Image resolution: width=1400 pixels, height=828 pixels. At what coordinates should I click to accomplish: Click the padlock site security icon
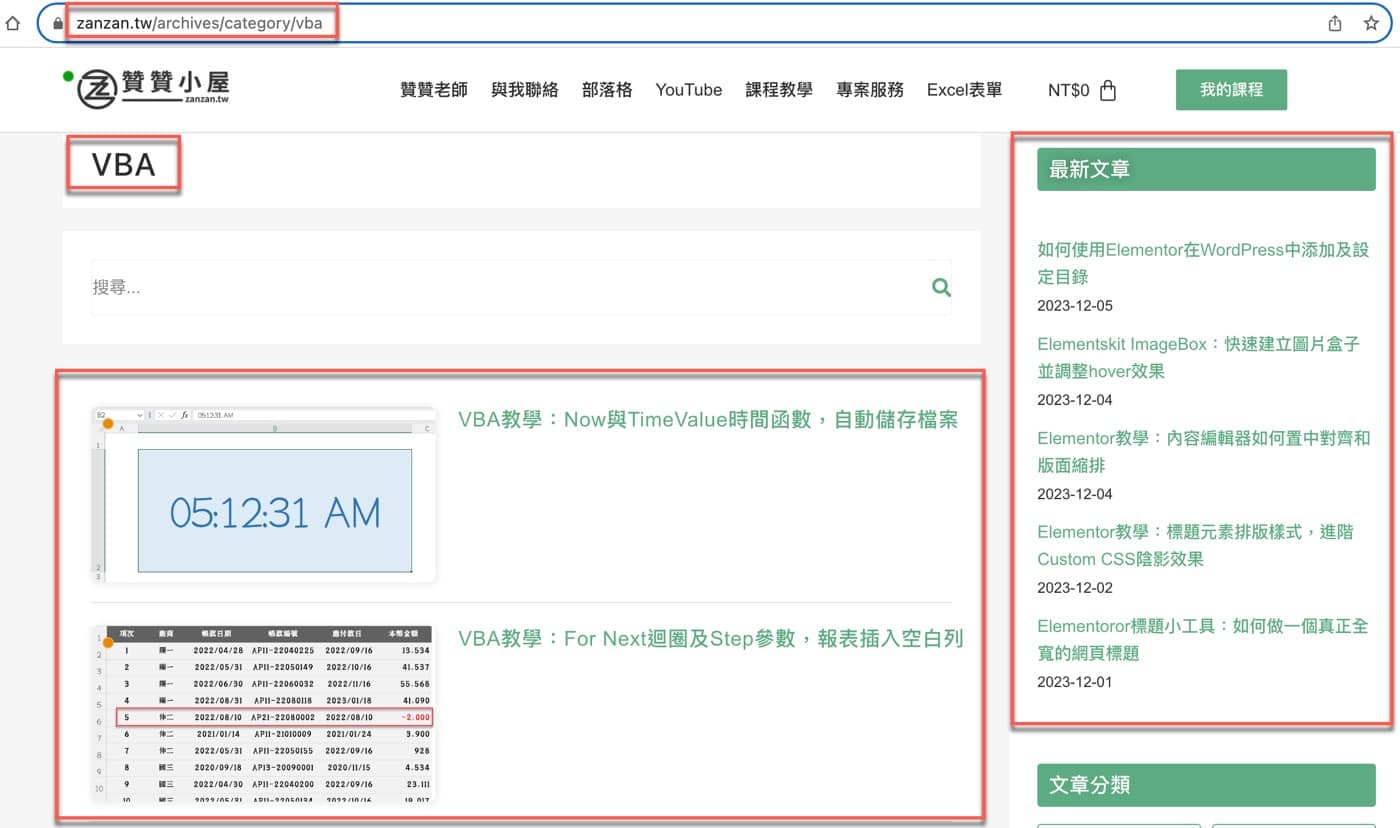pyautogui.click(x=58, y=23)
